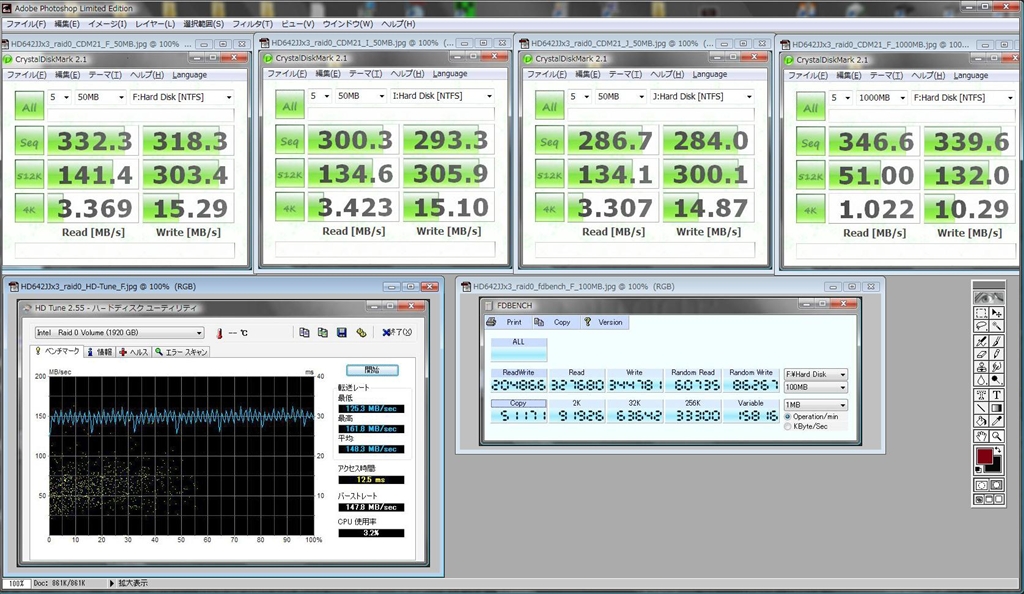Choose the Paint Bucket tool
This screenshot has width=1024, height=594.
[981, 422]
